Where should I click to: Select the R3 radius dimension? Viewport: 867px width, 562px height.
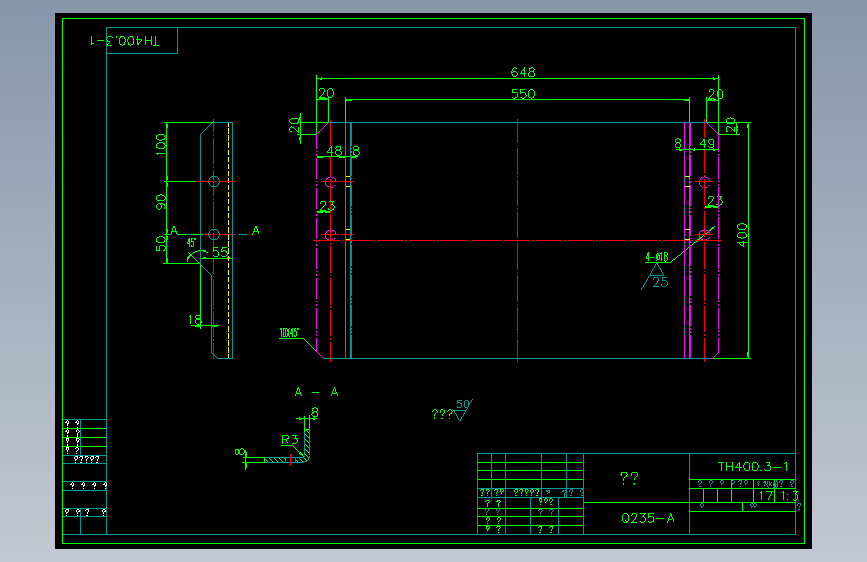[289, 439]
